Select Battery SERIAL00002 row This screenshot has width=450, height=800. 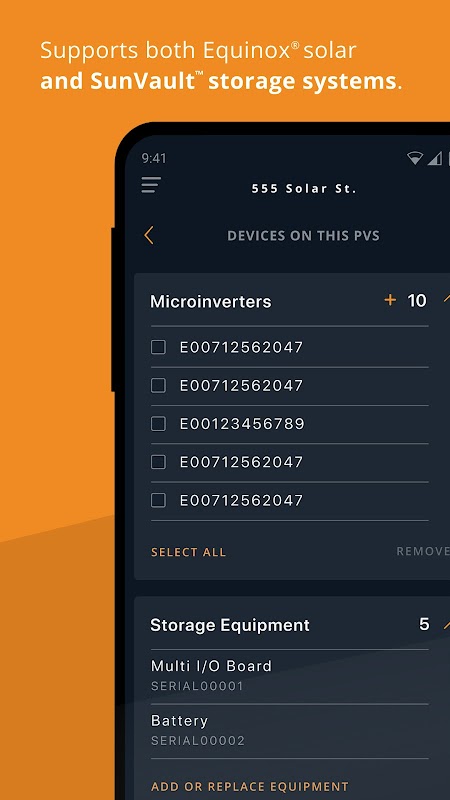(289, 731)
